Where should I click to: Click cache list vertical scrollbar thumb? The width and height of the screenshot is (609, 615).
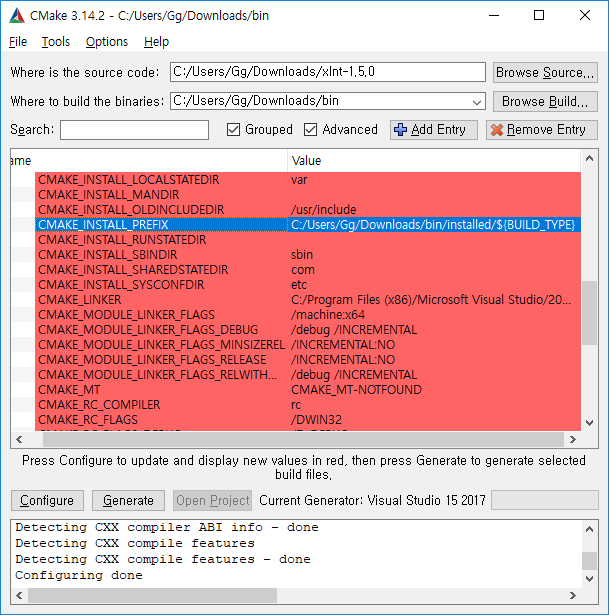tap(589, 313)
